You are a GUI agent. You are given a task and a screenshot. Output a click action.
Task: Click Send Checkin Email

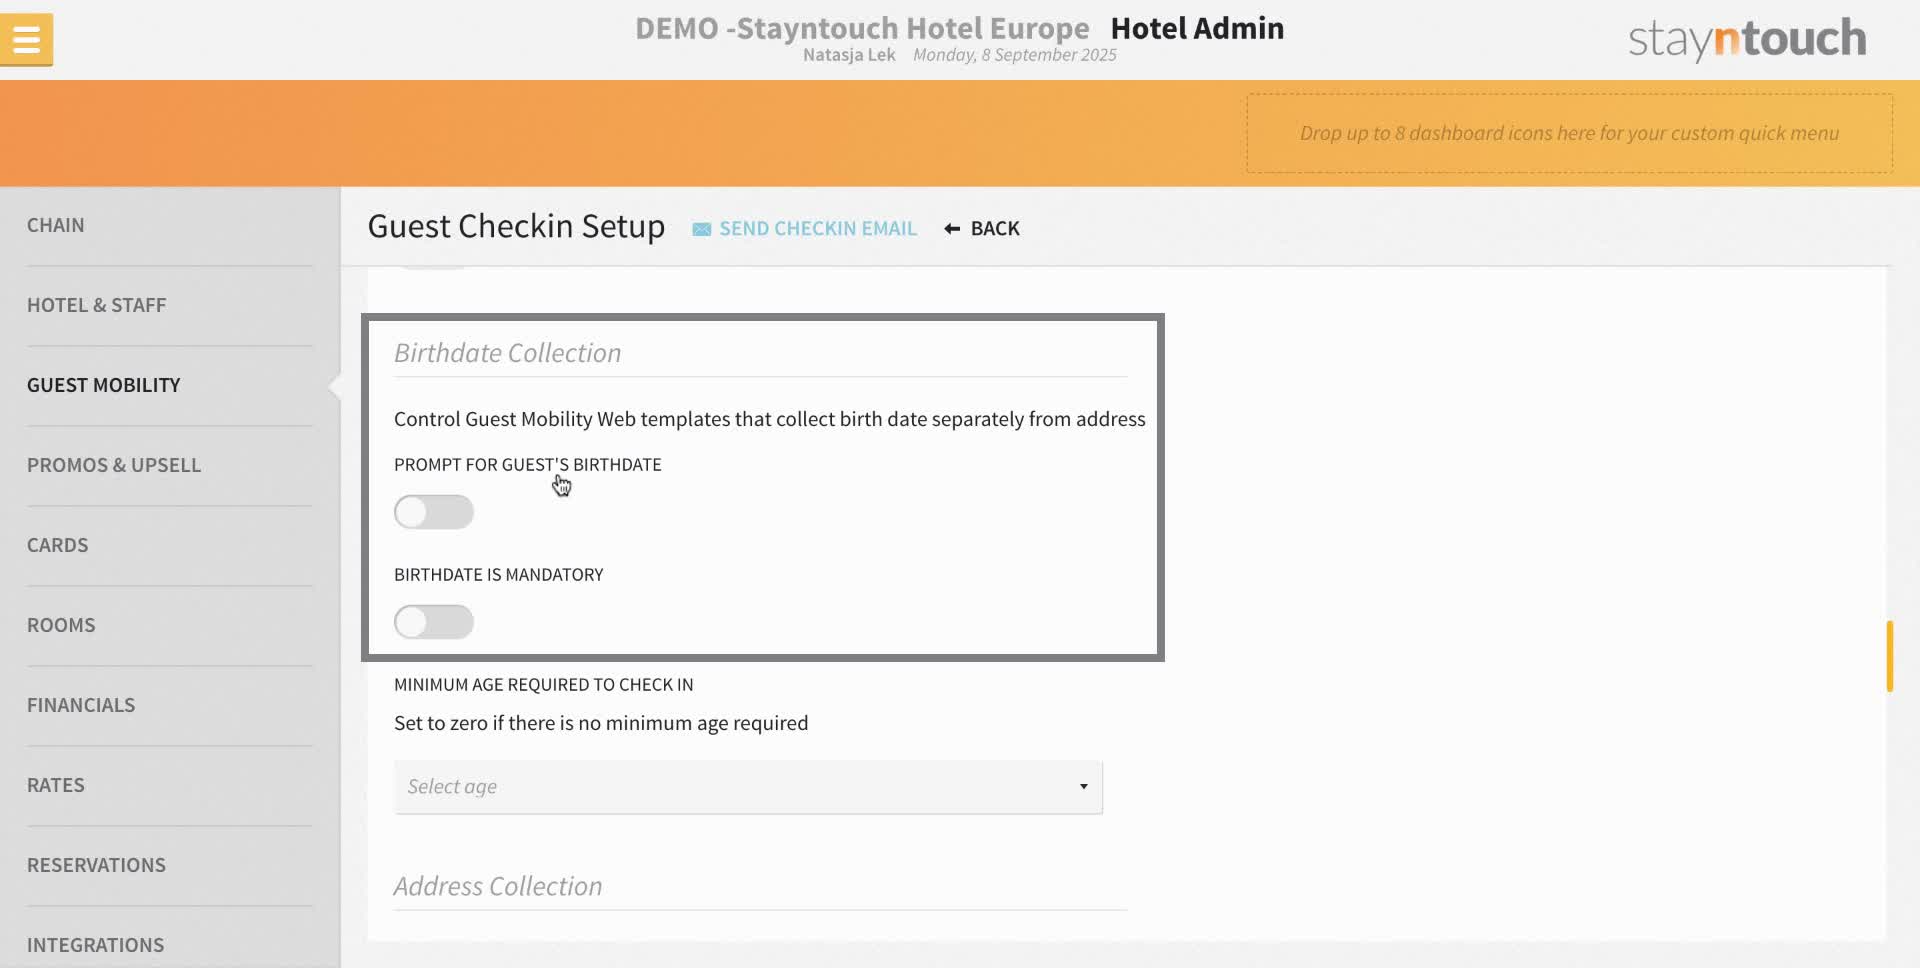[x=818, y=228]
